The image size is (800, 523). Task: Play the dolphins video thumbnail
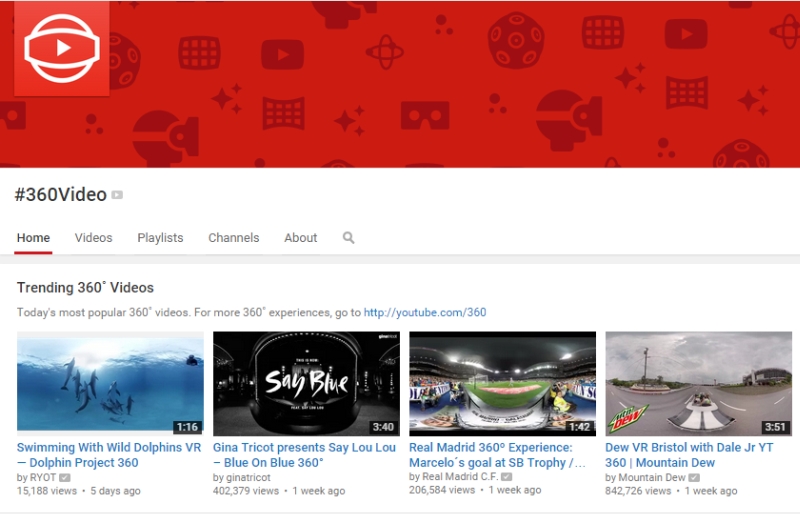pyautogui.click(x=110, y=384)
